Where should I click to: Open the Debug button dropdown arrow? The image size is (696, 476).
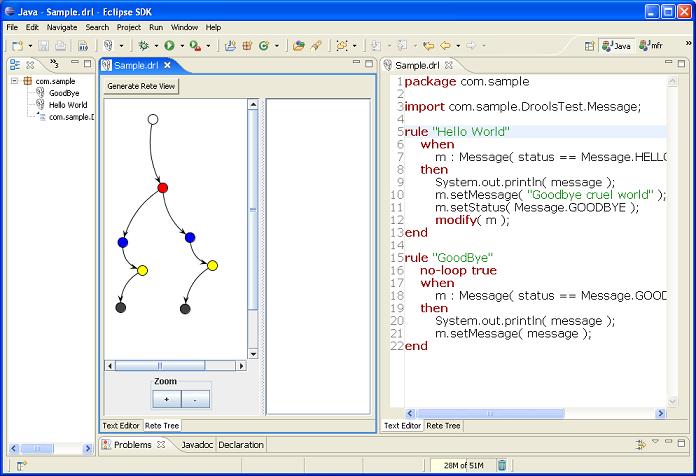(x=156, y=46)
